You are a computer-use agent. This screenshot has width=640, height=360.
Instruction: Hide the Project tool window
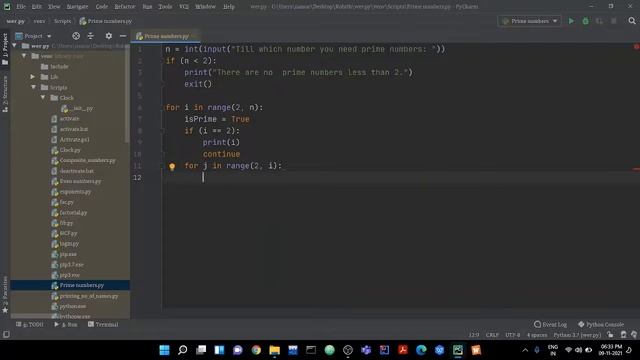(x=122, y=36)
